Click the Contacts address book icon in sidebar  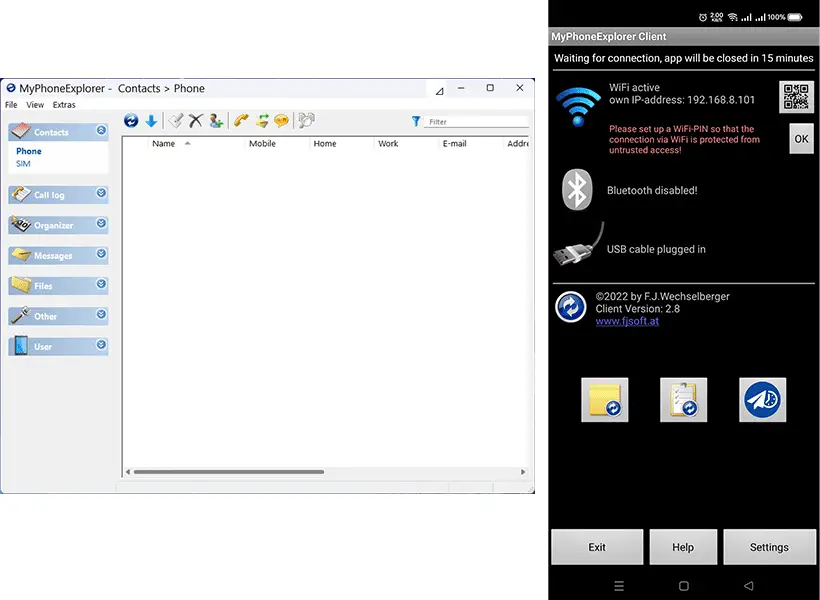click(x=20, y=131)
